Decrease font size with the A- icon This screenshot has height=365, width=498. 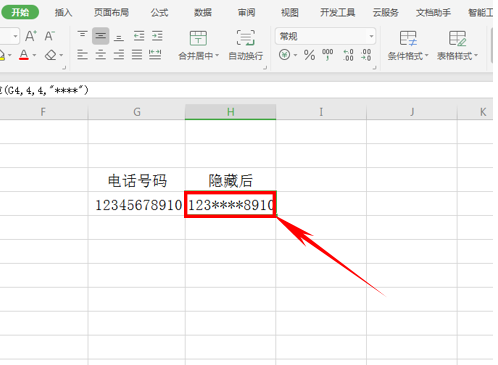click(49, 36)
